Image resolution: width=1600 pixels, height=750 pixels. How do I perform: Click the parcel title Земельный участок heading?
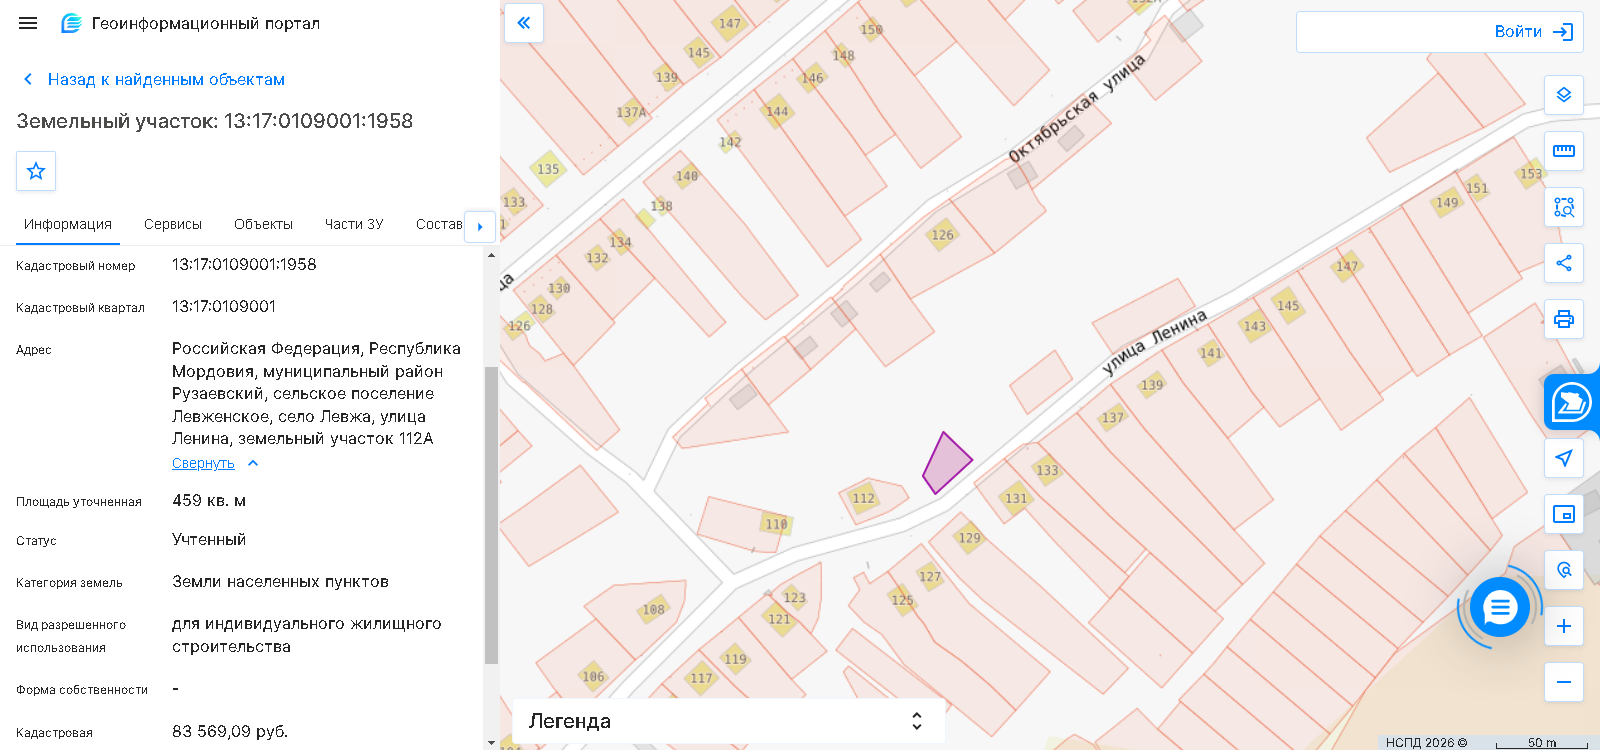[x=215, y=121]
